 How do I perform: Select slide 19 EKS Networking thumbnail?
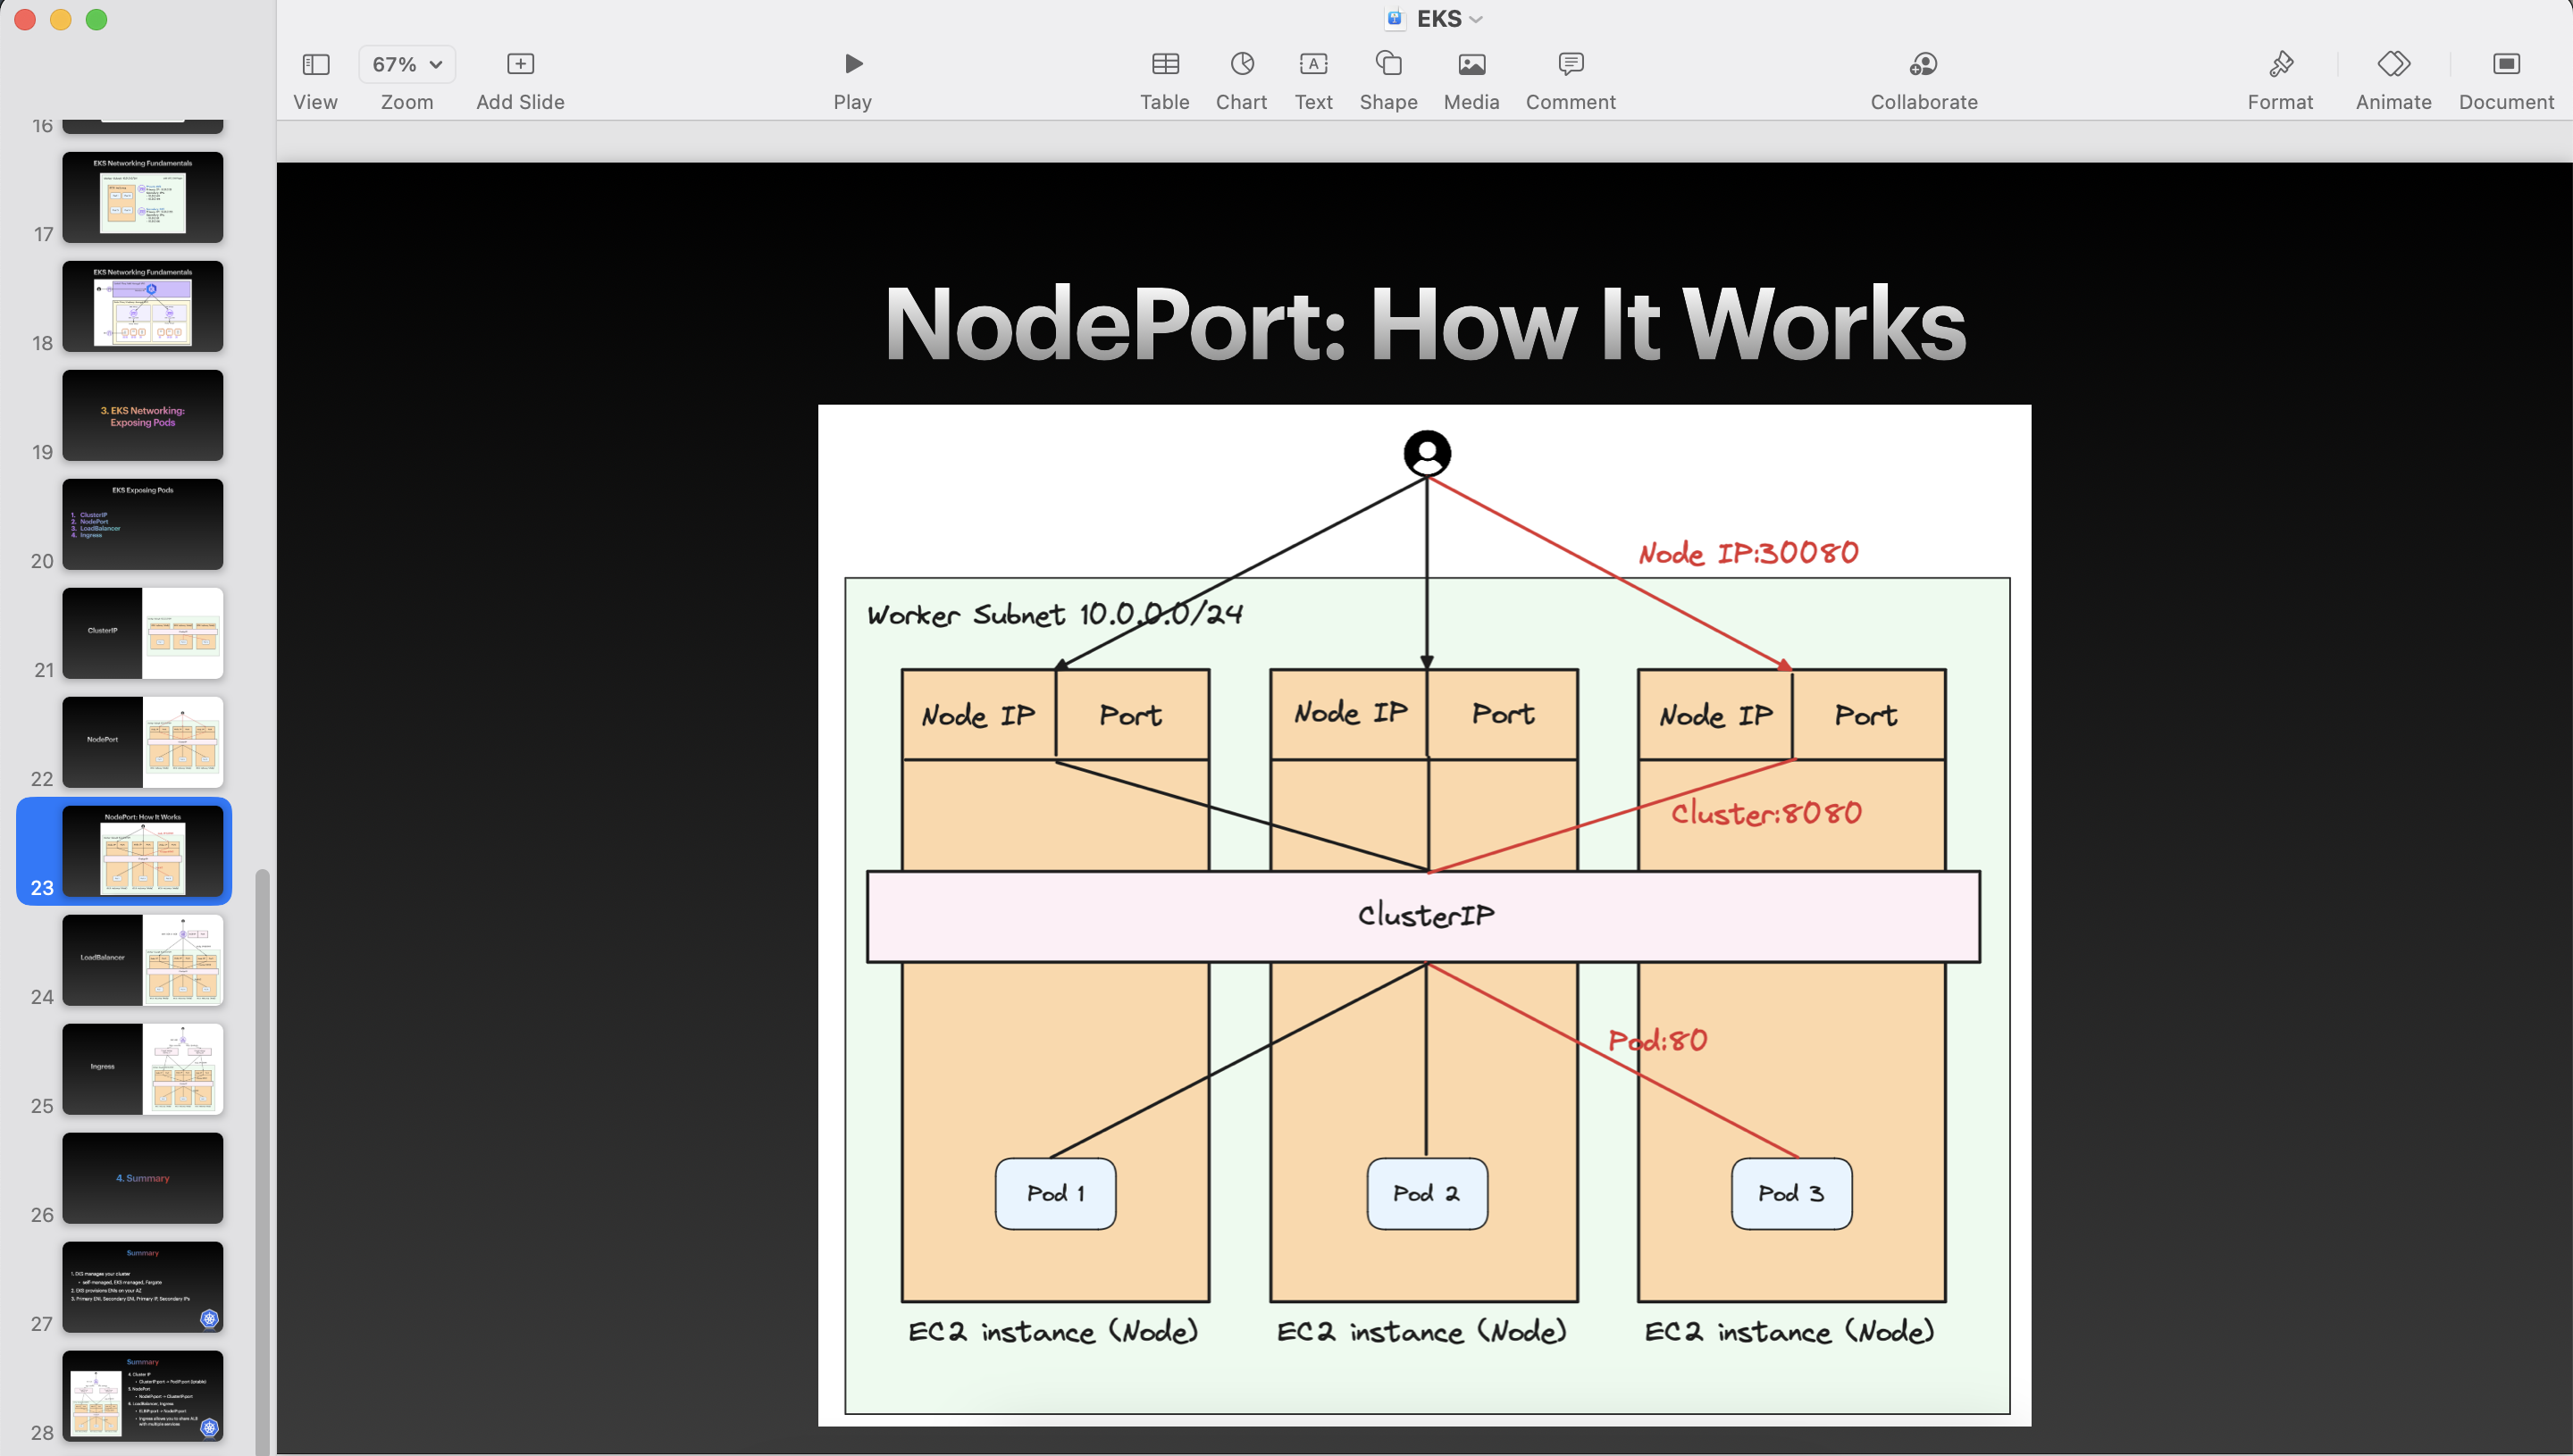point(143,415)
